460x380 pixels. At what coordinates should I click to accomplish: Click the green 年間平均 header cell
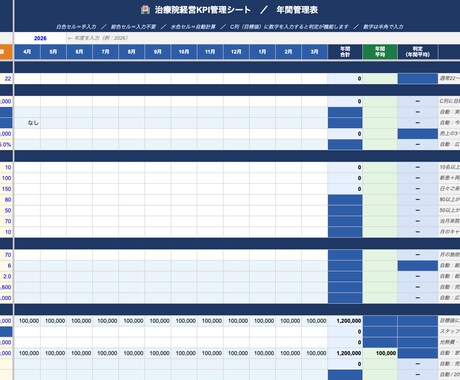tap(380, 52)
